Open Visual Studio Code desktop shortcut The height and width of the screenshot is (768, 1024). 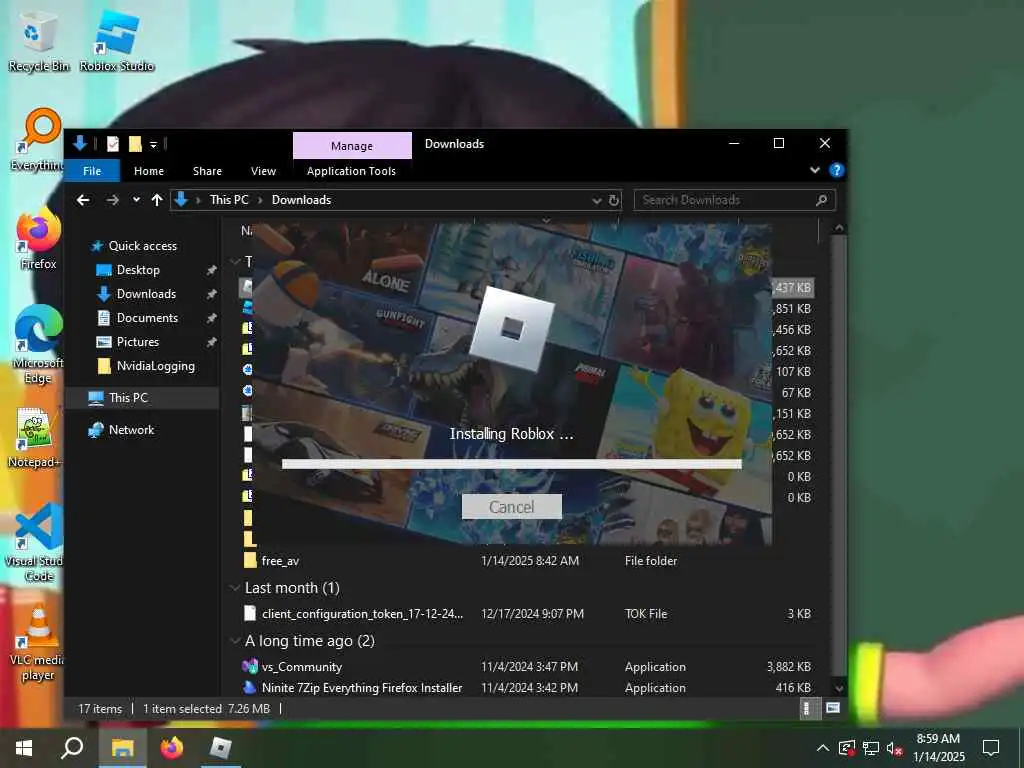[x=36, y=542]
